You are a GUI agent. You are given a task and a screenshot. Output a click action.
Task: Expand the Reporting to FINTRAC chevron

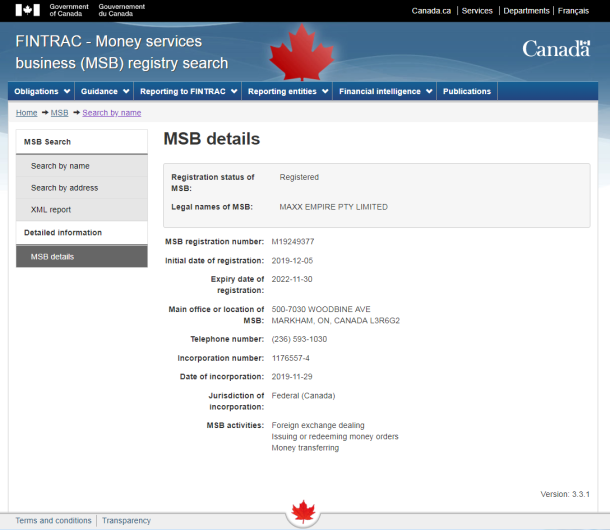coord(234,91)
